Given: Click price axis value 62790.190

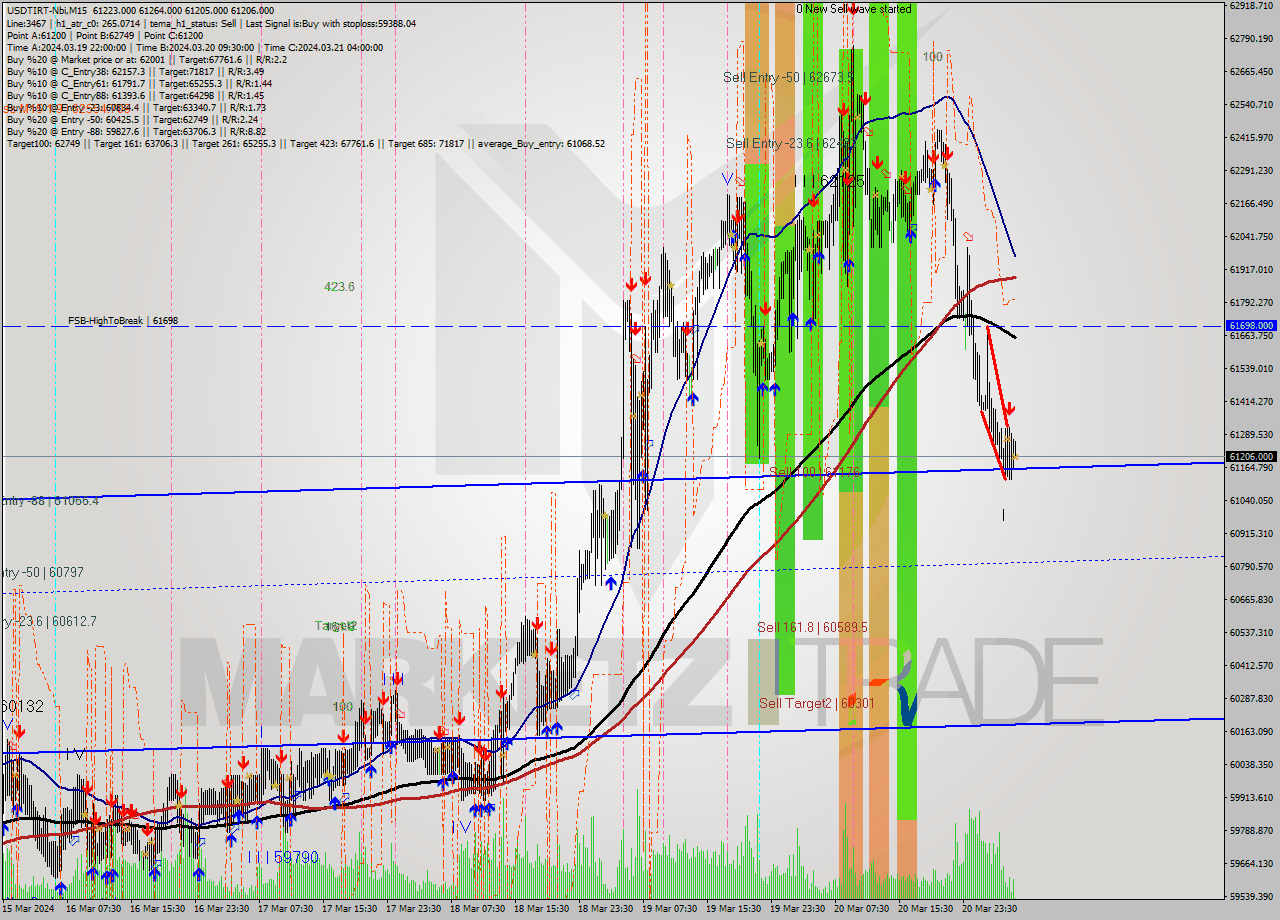Looking at the screenshot, I should point(1250,39).
